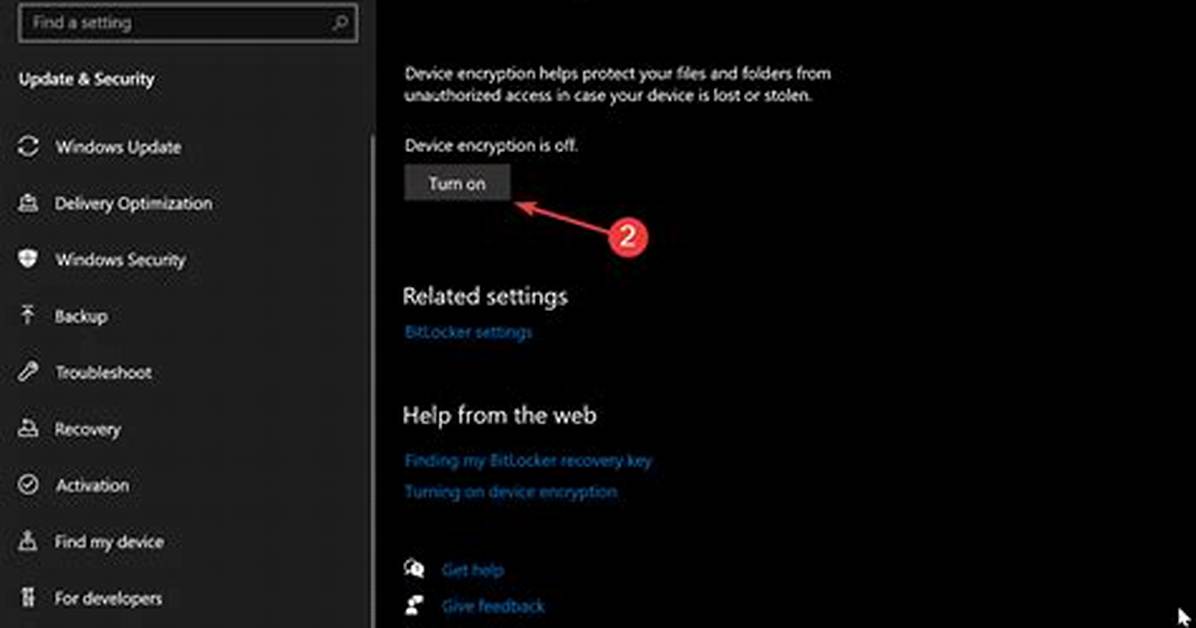
Task: Click the Windows Security shield icon
Action: (x=28, y=259)
